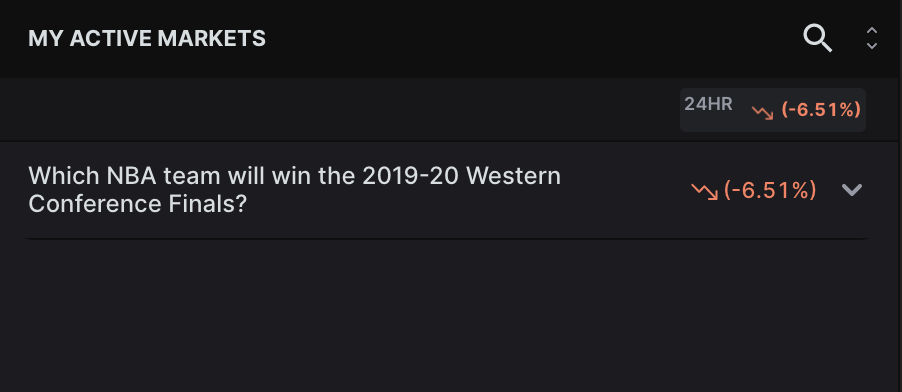Screen dimensions: 902x392
Task: Click the upper chevron of header resize icon
Action: point(872,31)
